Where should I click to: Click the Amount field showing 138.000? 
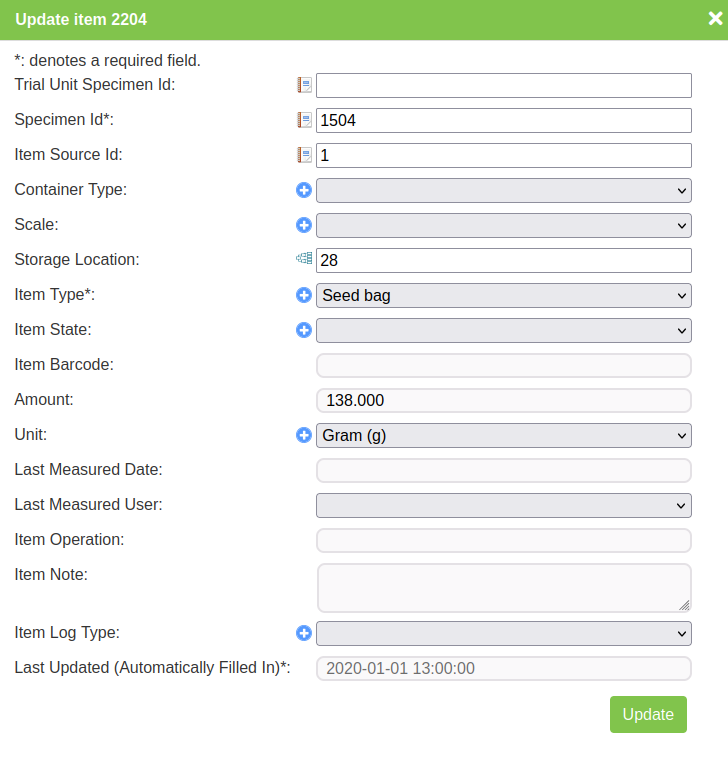pyautogui.click(x=503, y=400)
